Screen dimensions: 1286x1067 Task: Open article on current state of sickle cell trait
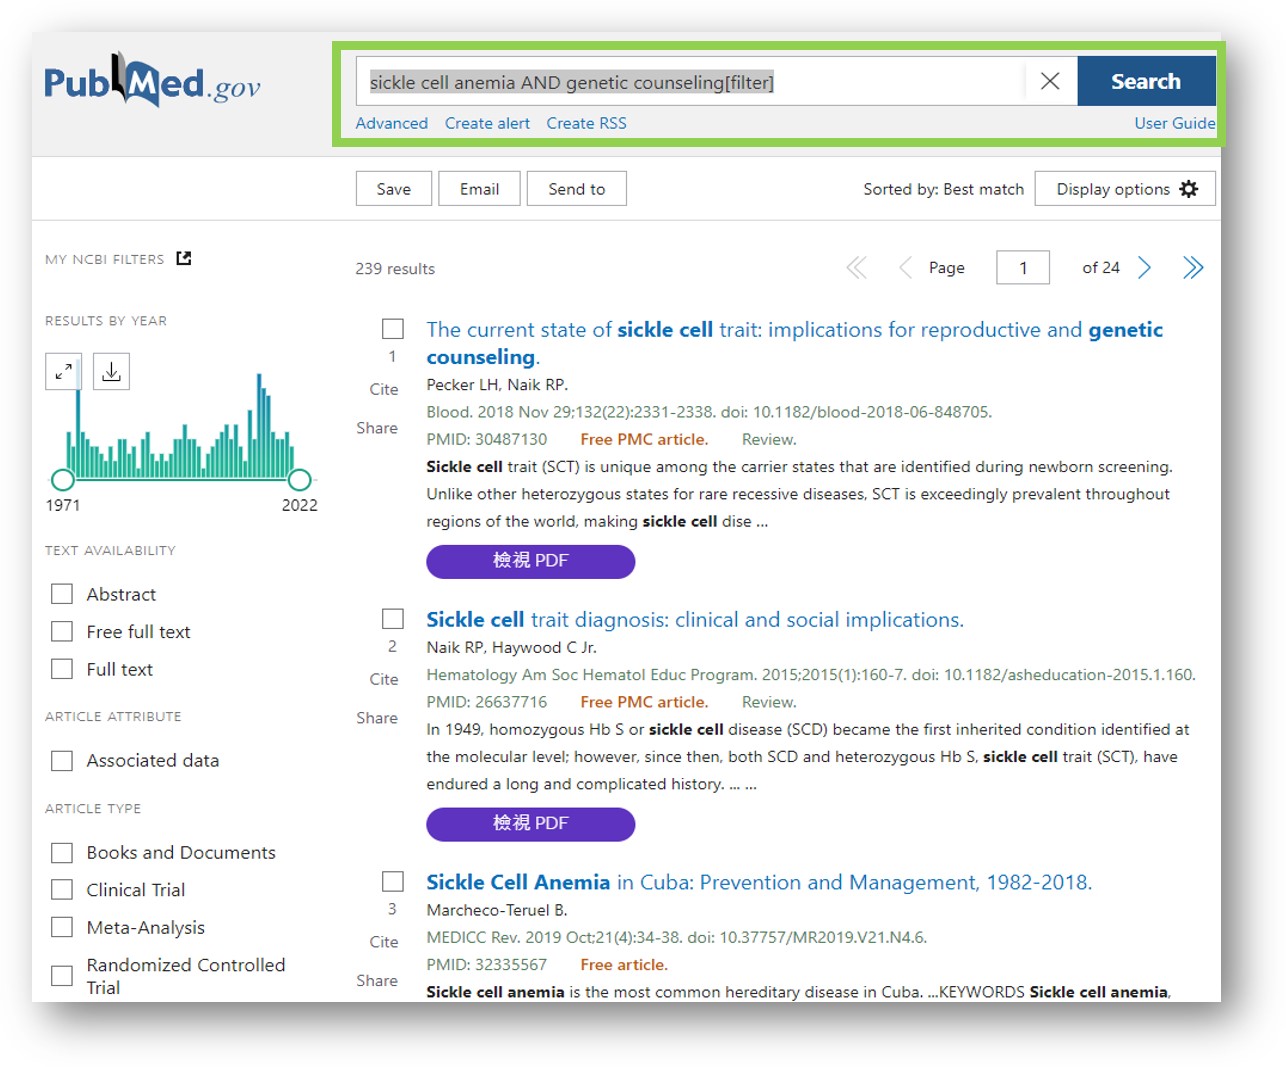click(x=794, y=343)
